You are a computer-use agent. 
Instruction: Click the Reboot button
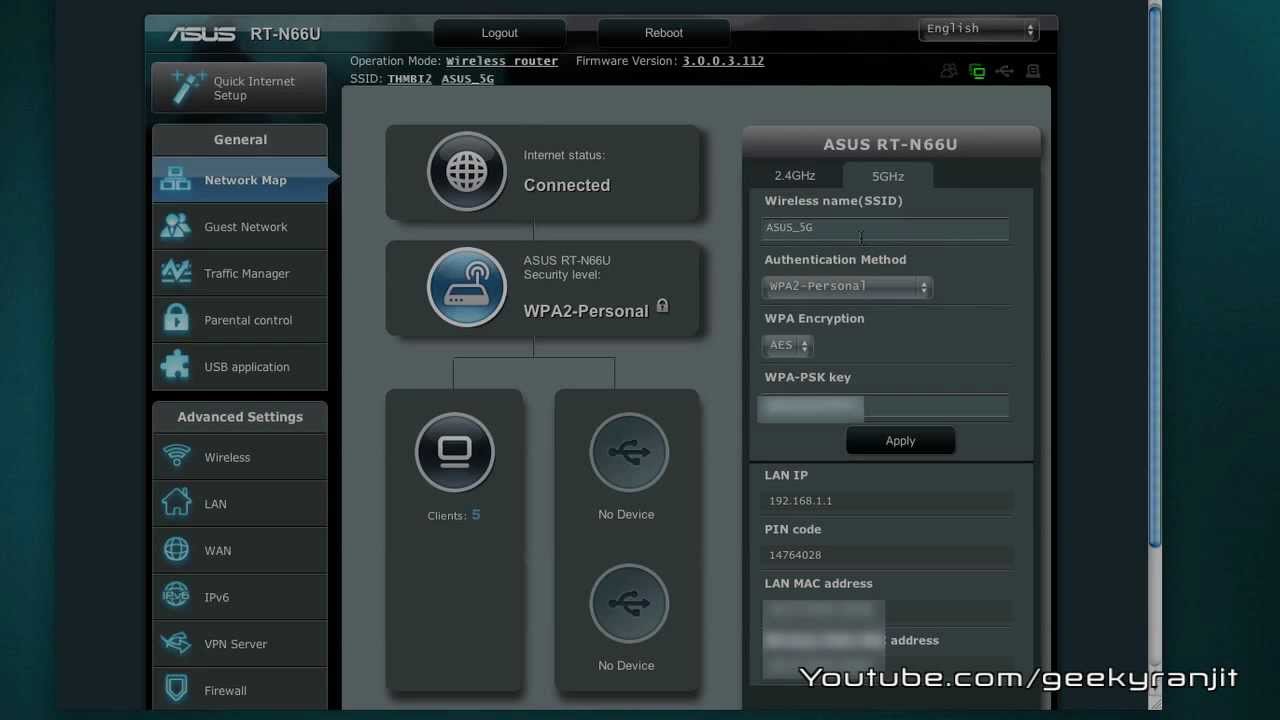(x=664, y=33)
